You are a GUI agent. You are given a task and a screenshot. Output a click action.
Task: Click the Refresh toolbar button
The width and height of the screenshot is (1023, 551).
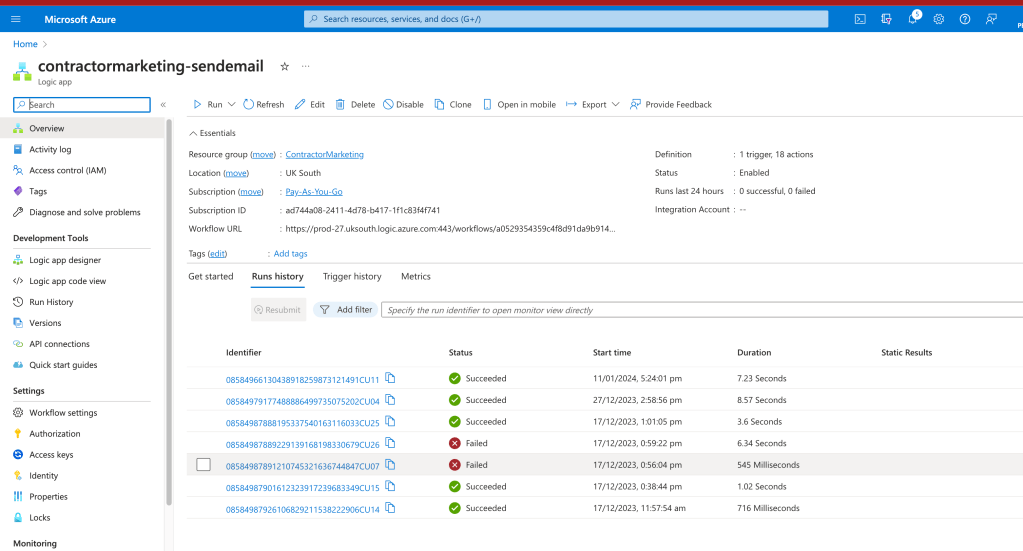264,104
